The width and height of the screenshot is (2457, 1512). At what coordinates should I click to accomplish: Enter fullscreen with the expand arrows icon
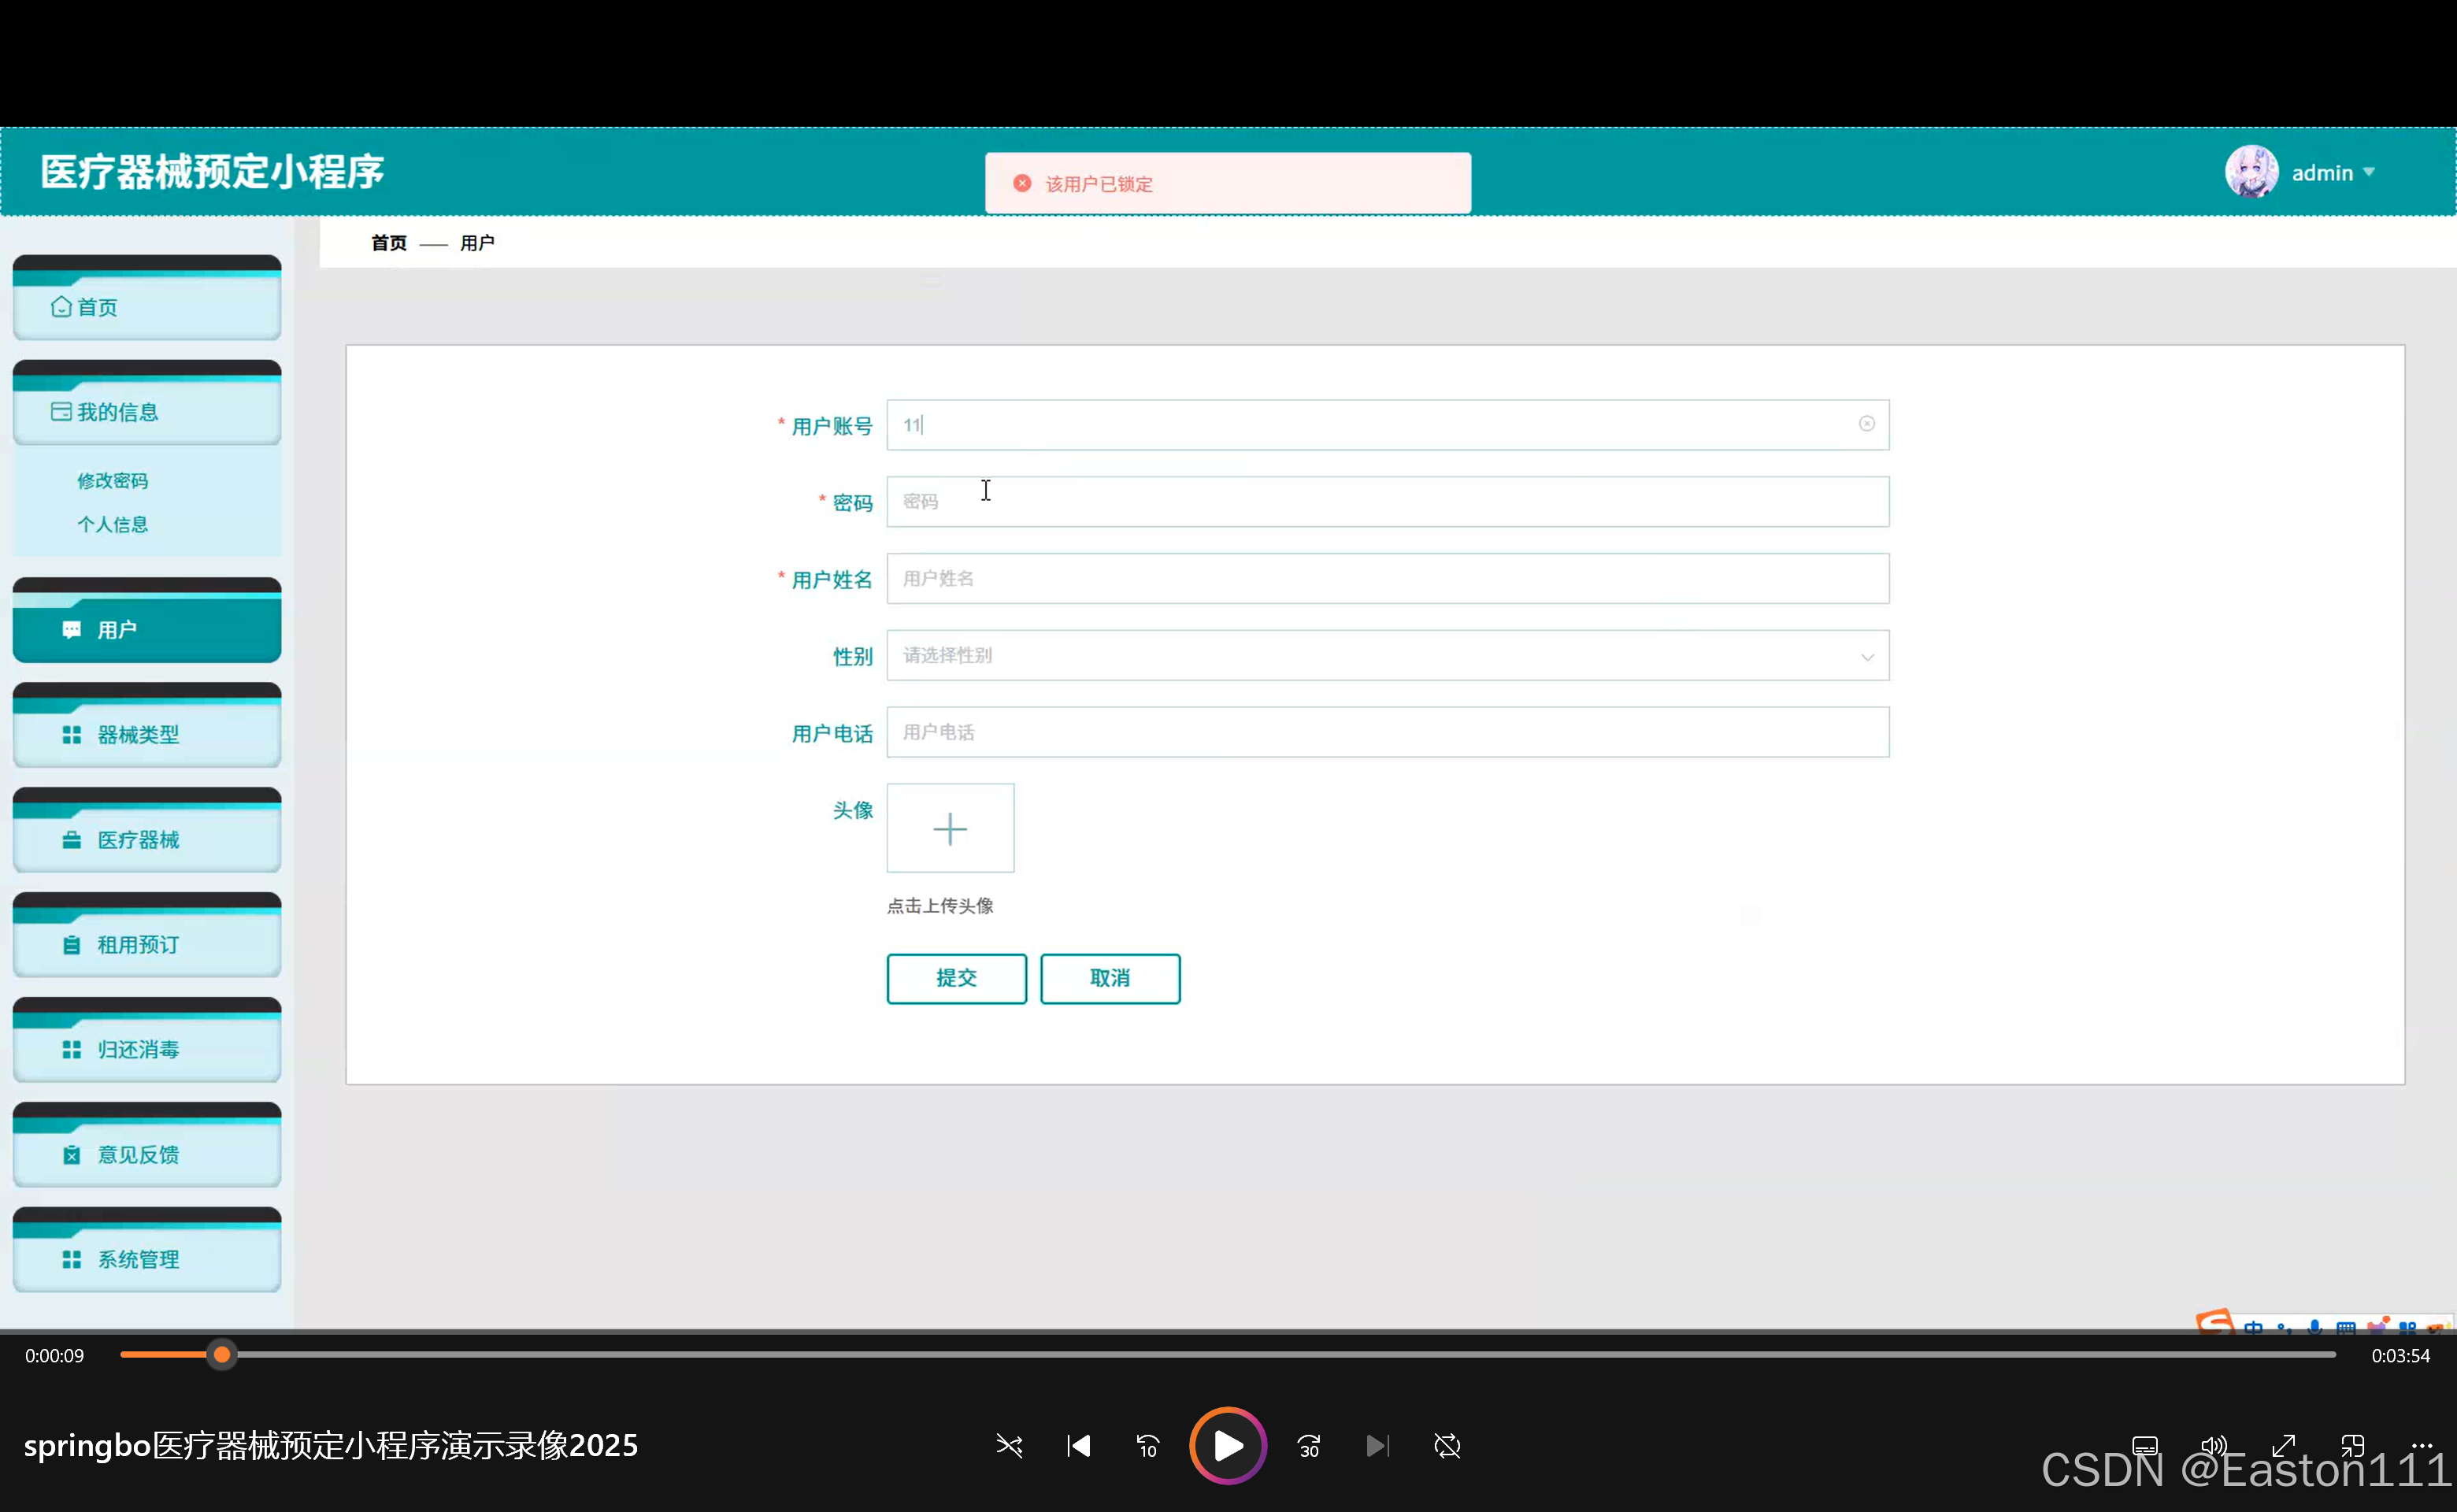pos(2283,1446)
